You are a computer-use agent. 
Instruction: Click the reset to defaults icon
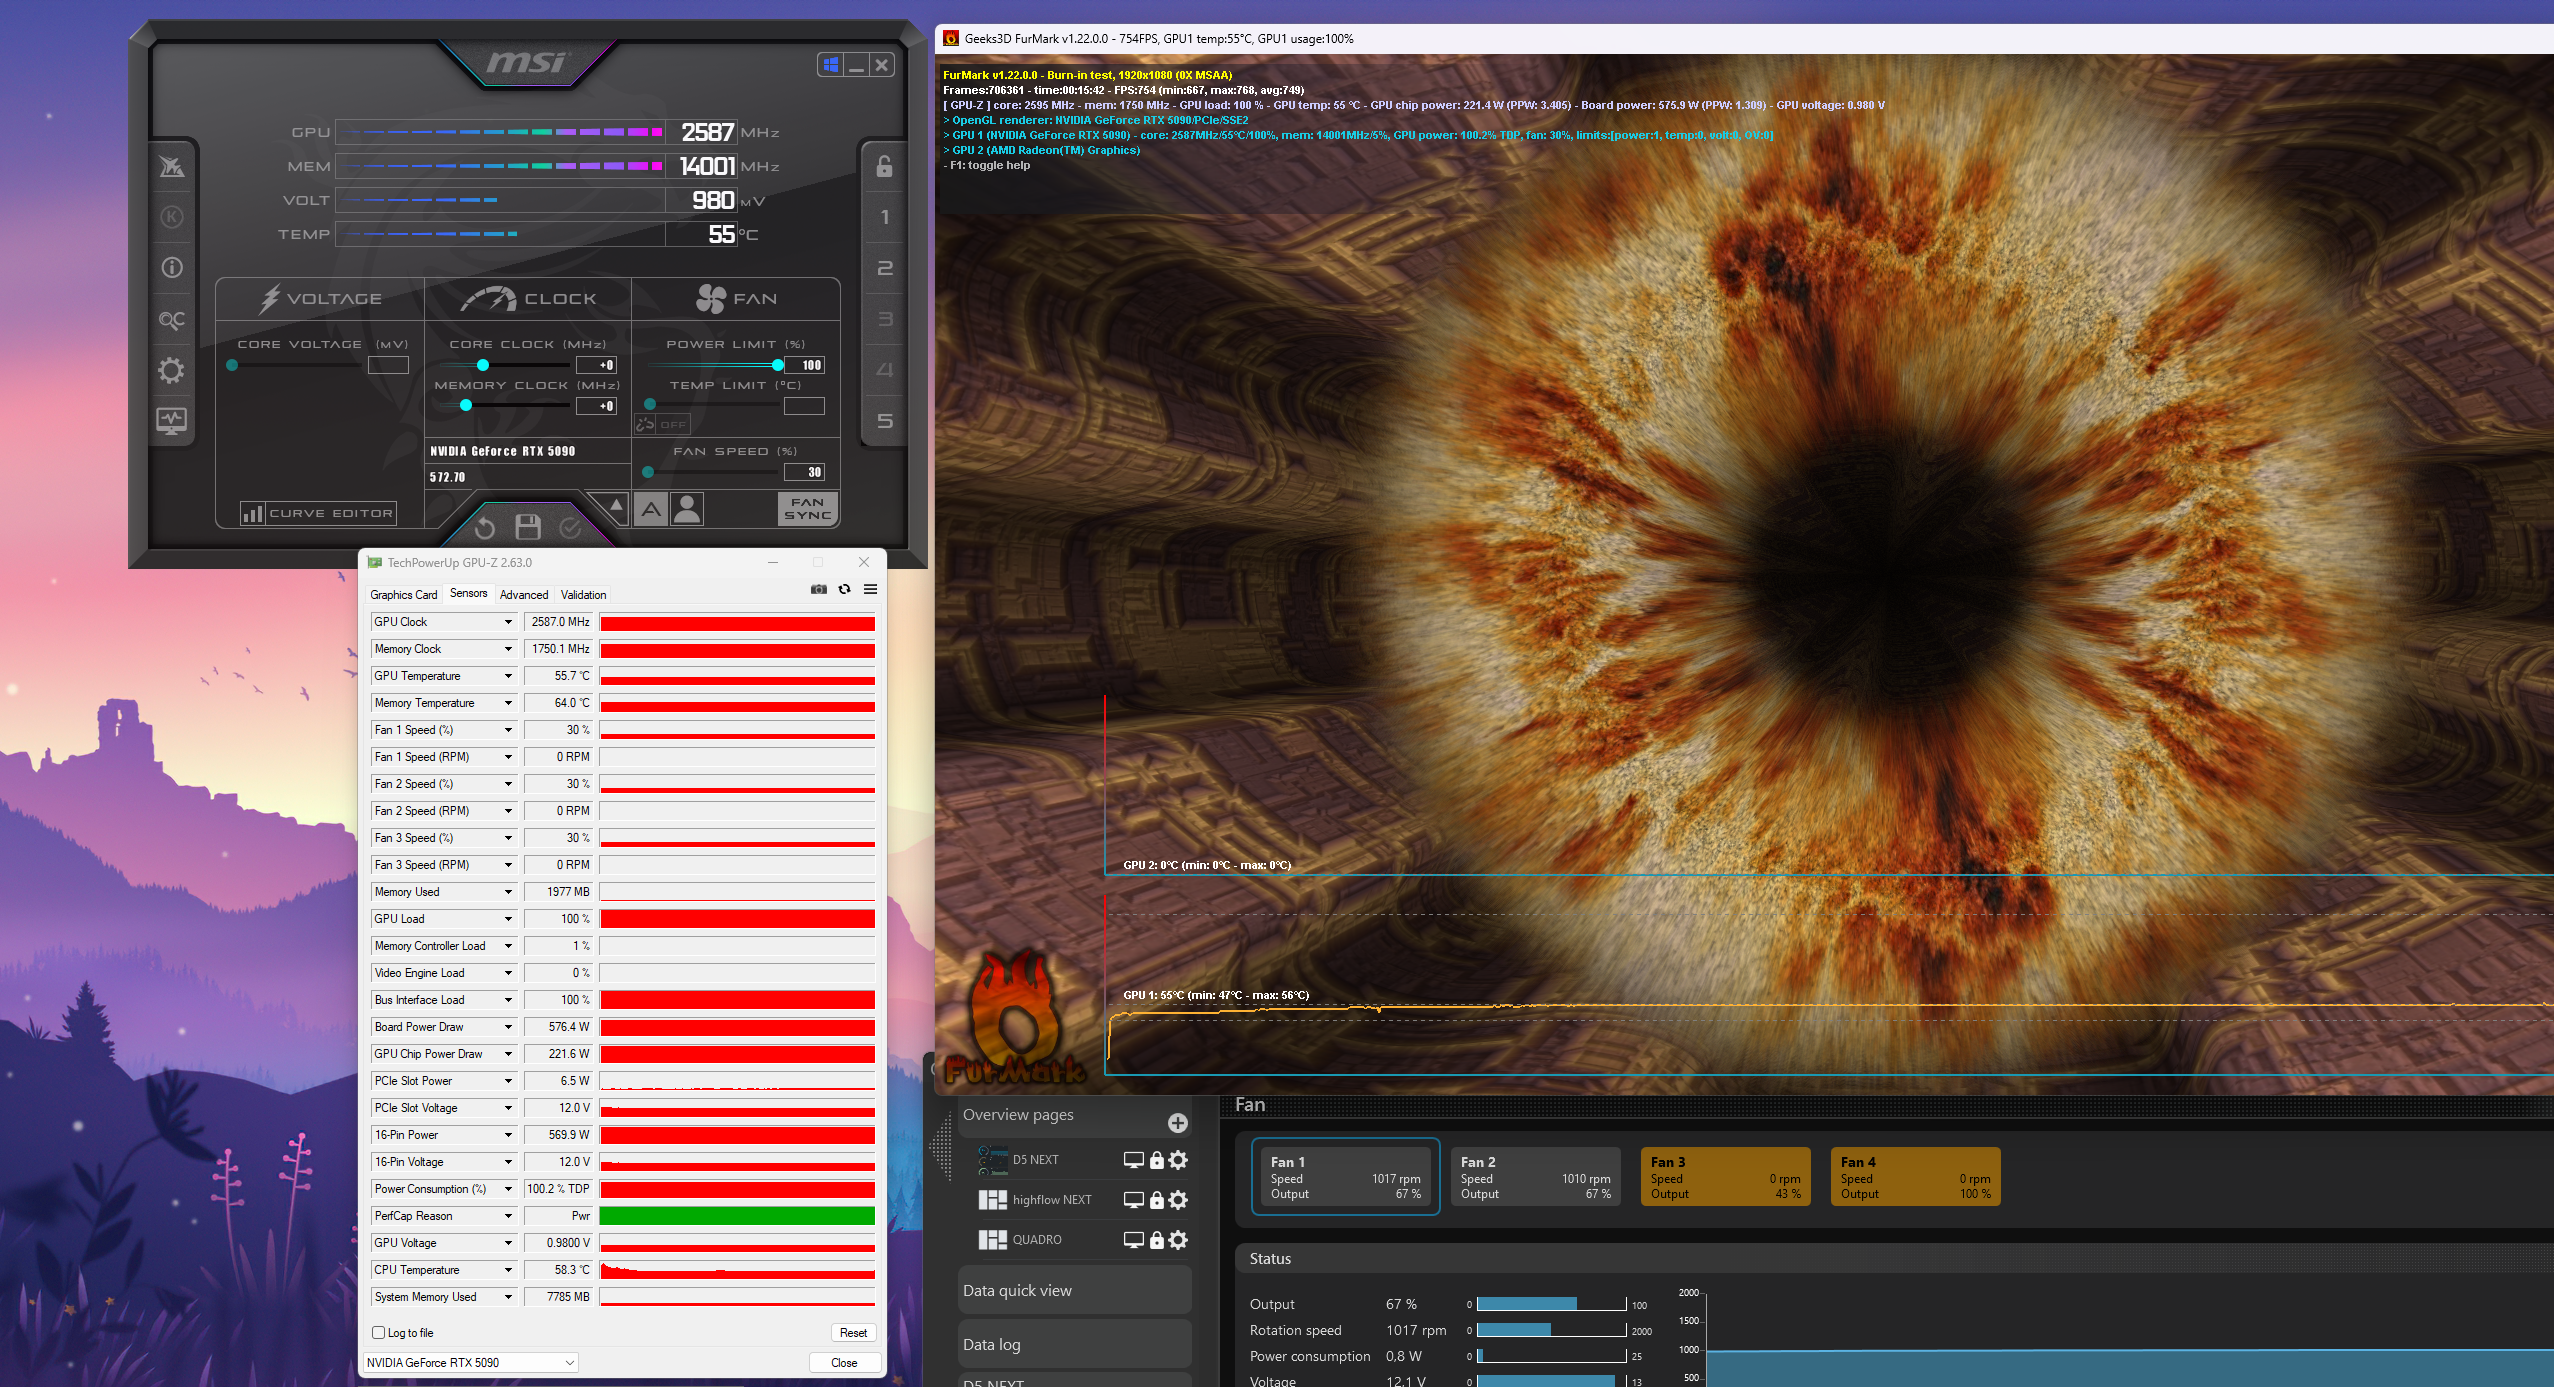(x=485, y=527)
